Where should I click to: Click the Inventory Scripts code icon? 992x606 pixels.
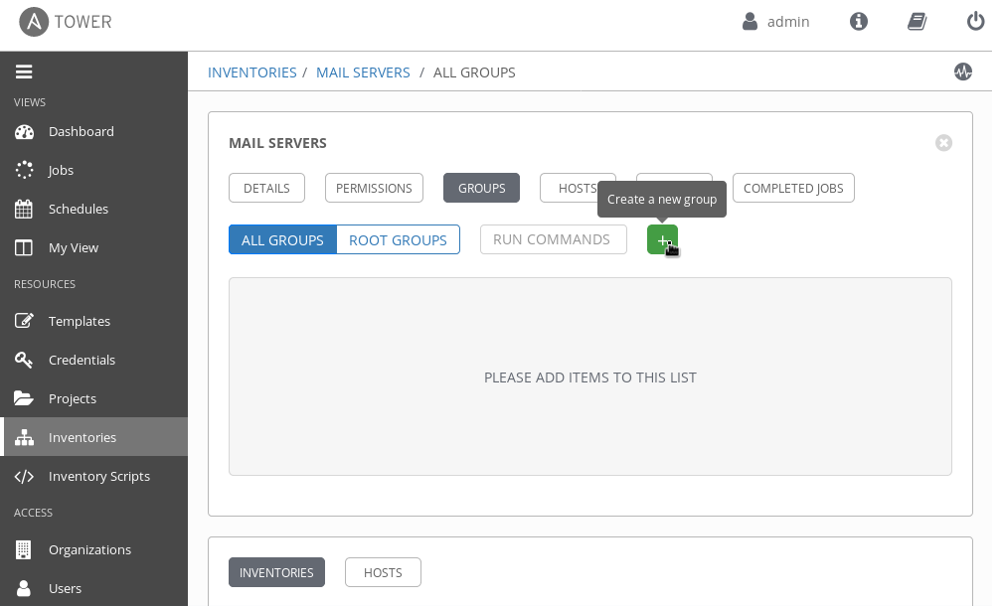click(24, 476)
